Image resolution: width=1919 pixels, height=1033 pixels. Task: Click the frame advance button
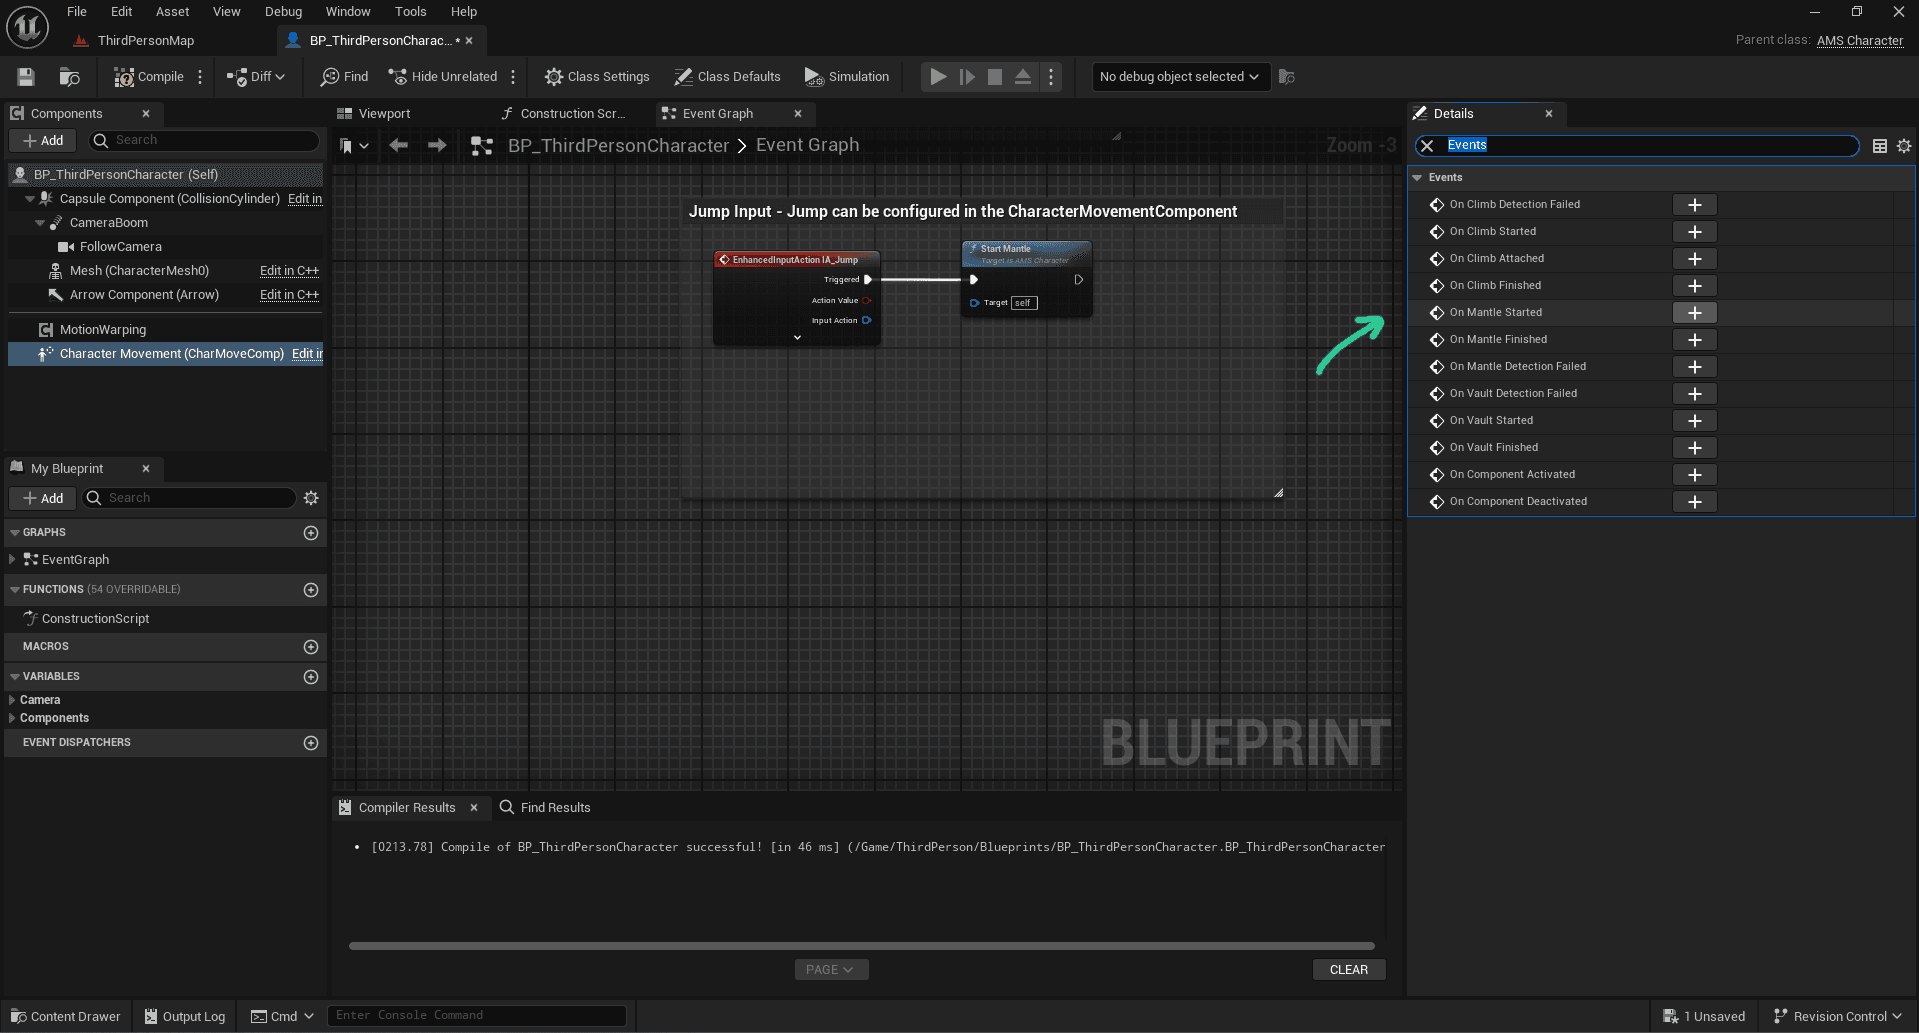967,77
